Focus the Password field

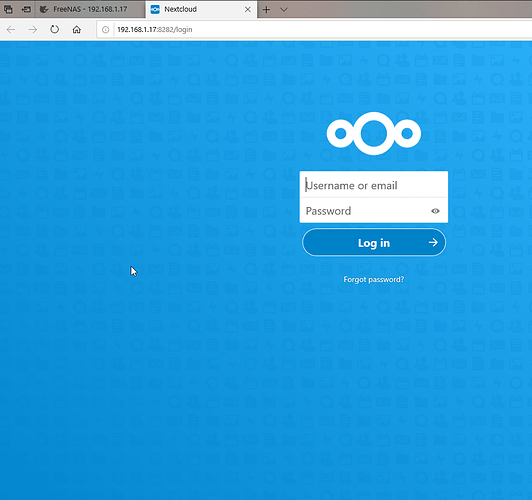(374, 211)
